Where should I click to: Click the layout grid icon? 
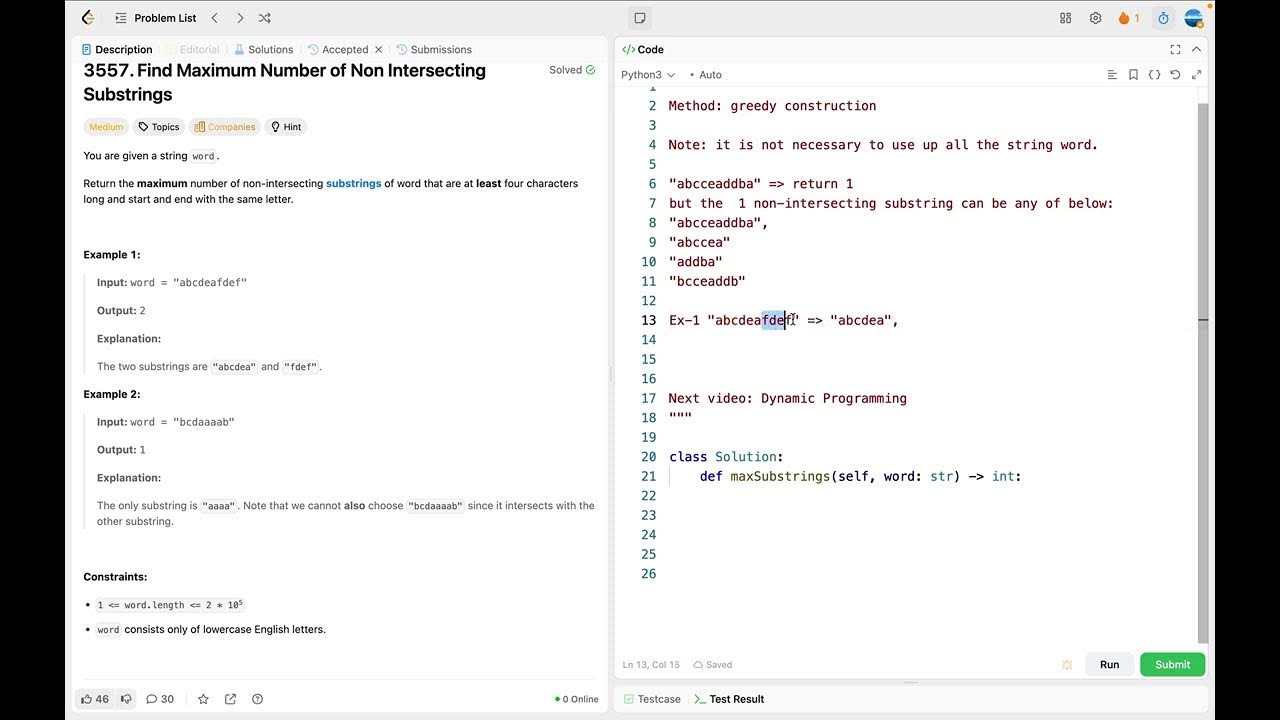(x=1065, y=18)
